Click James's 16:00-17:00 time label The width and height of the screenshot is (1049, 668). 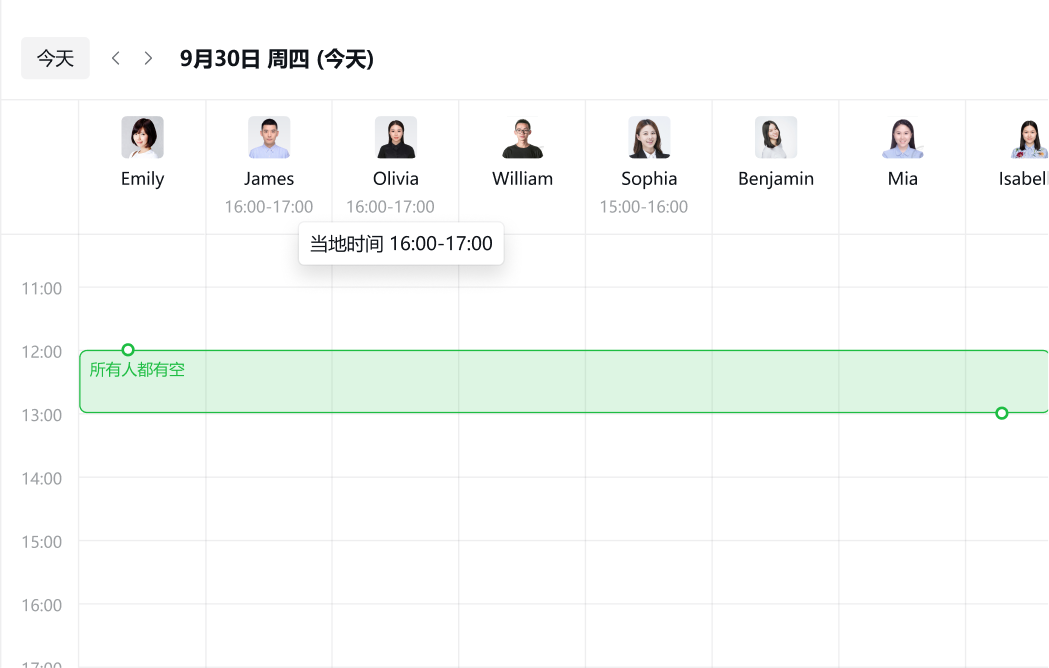(269, 207)
